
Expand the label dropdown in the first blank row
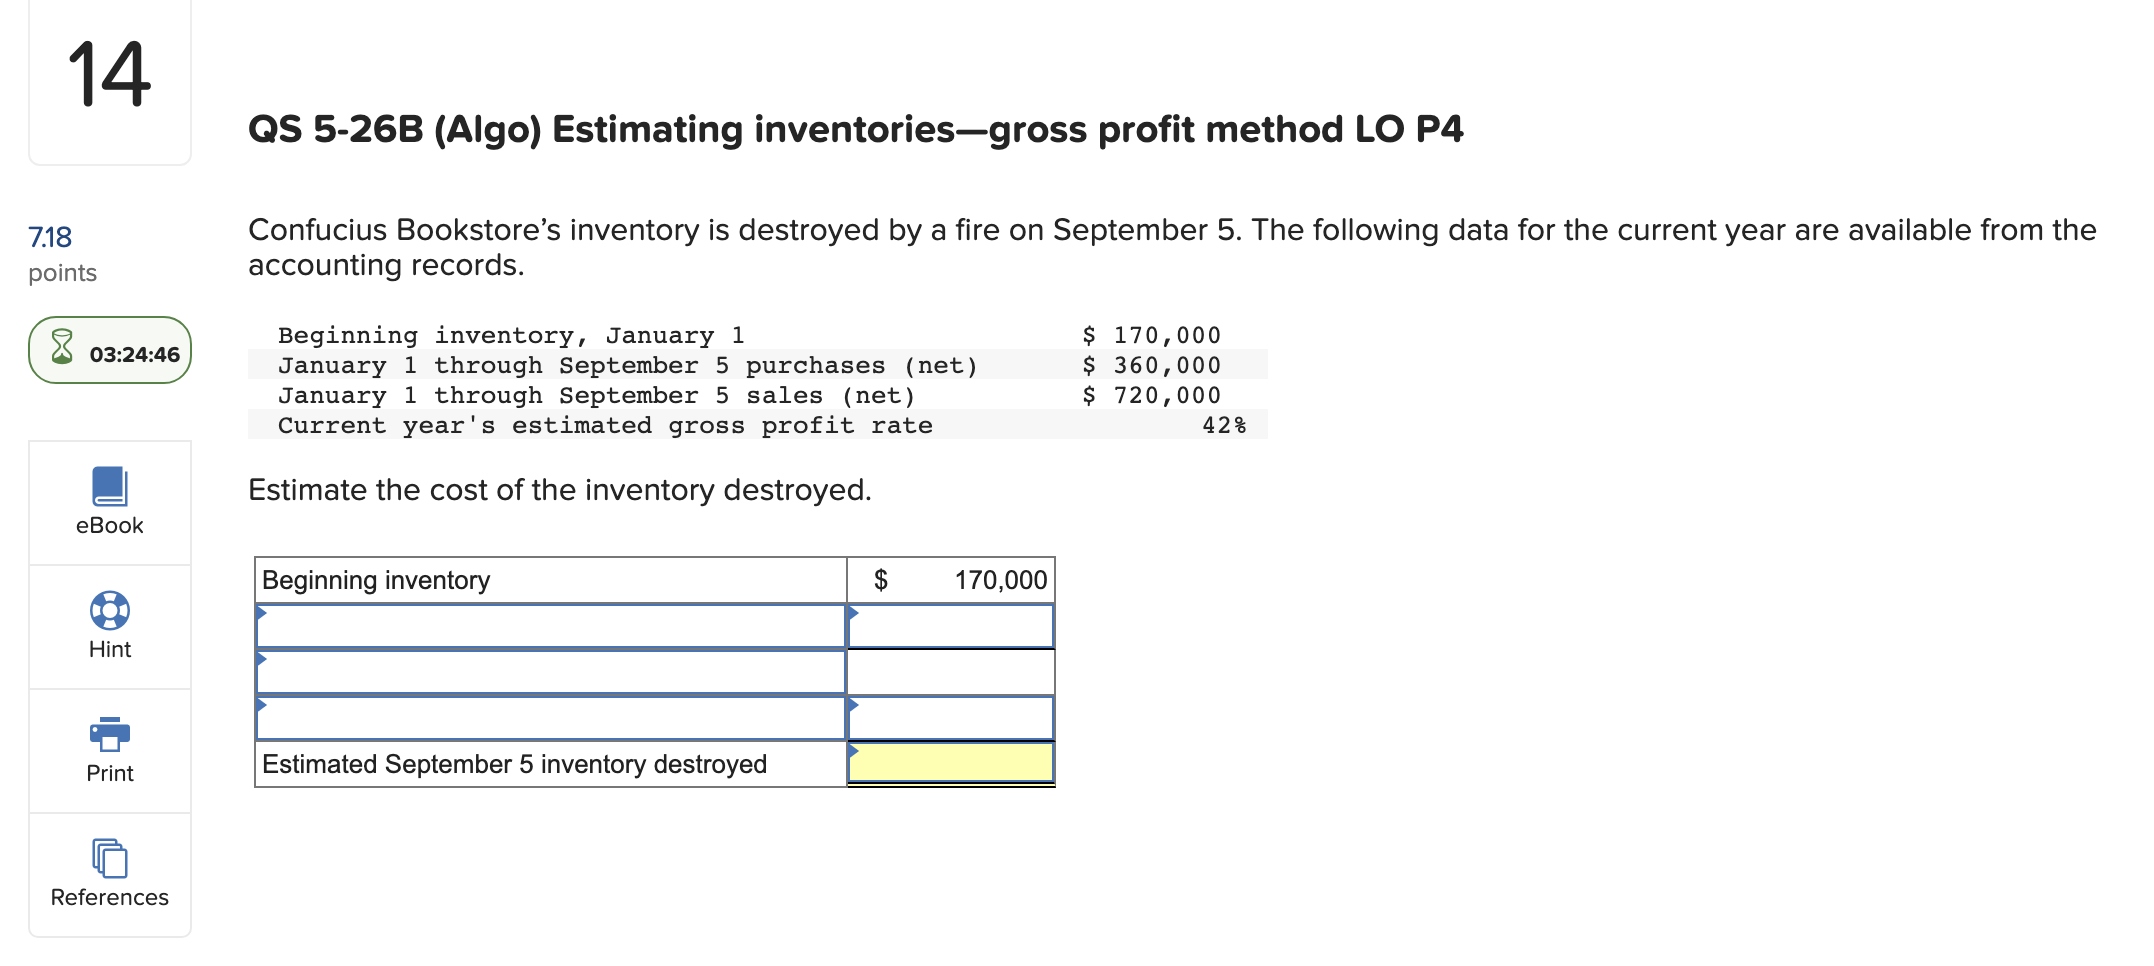[550, 626]
